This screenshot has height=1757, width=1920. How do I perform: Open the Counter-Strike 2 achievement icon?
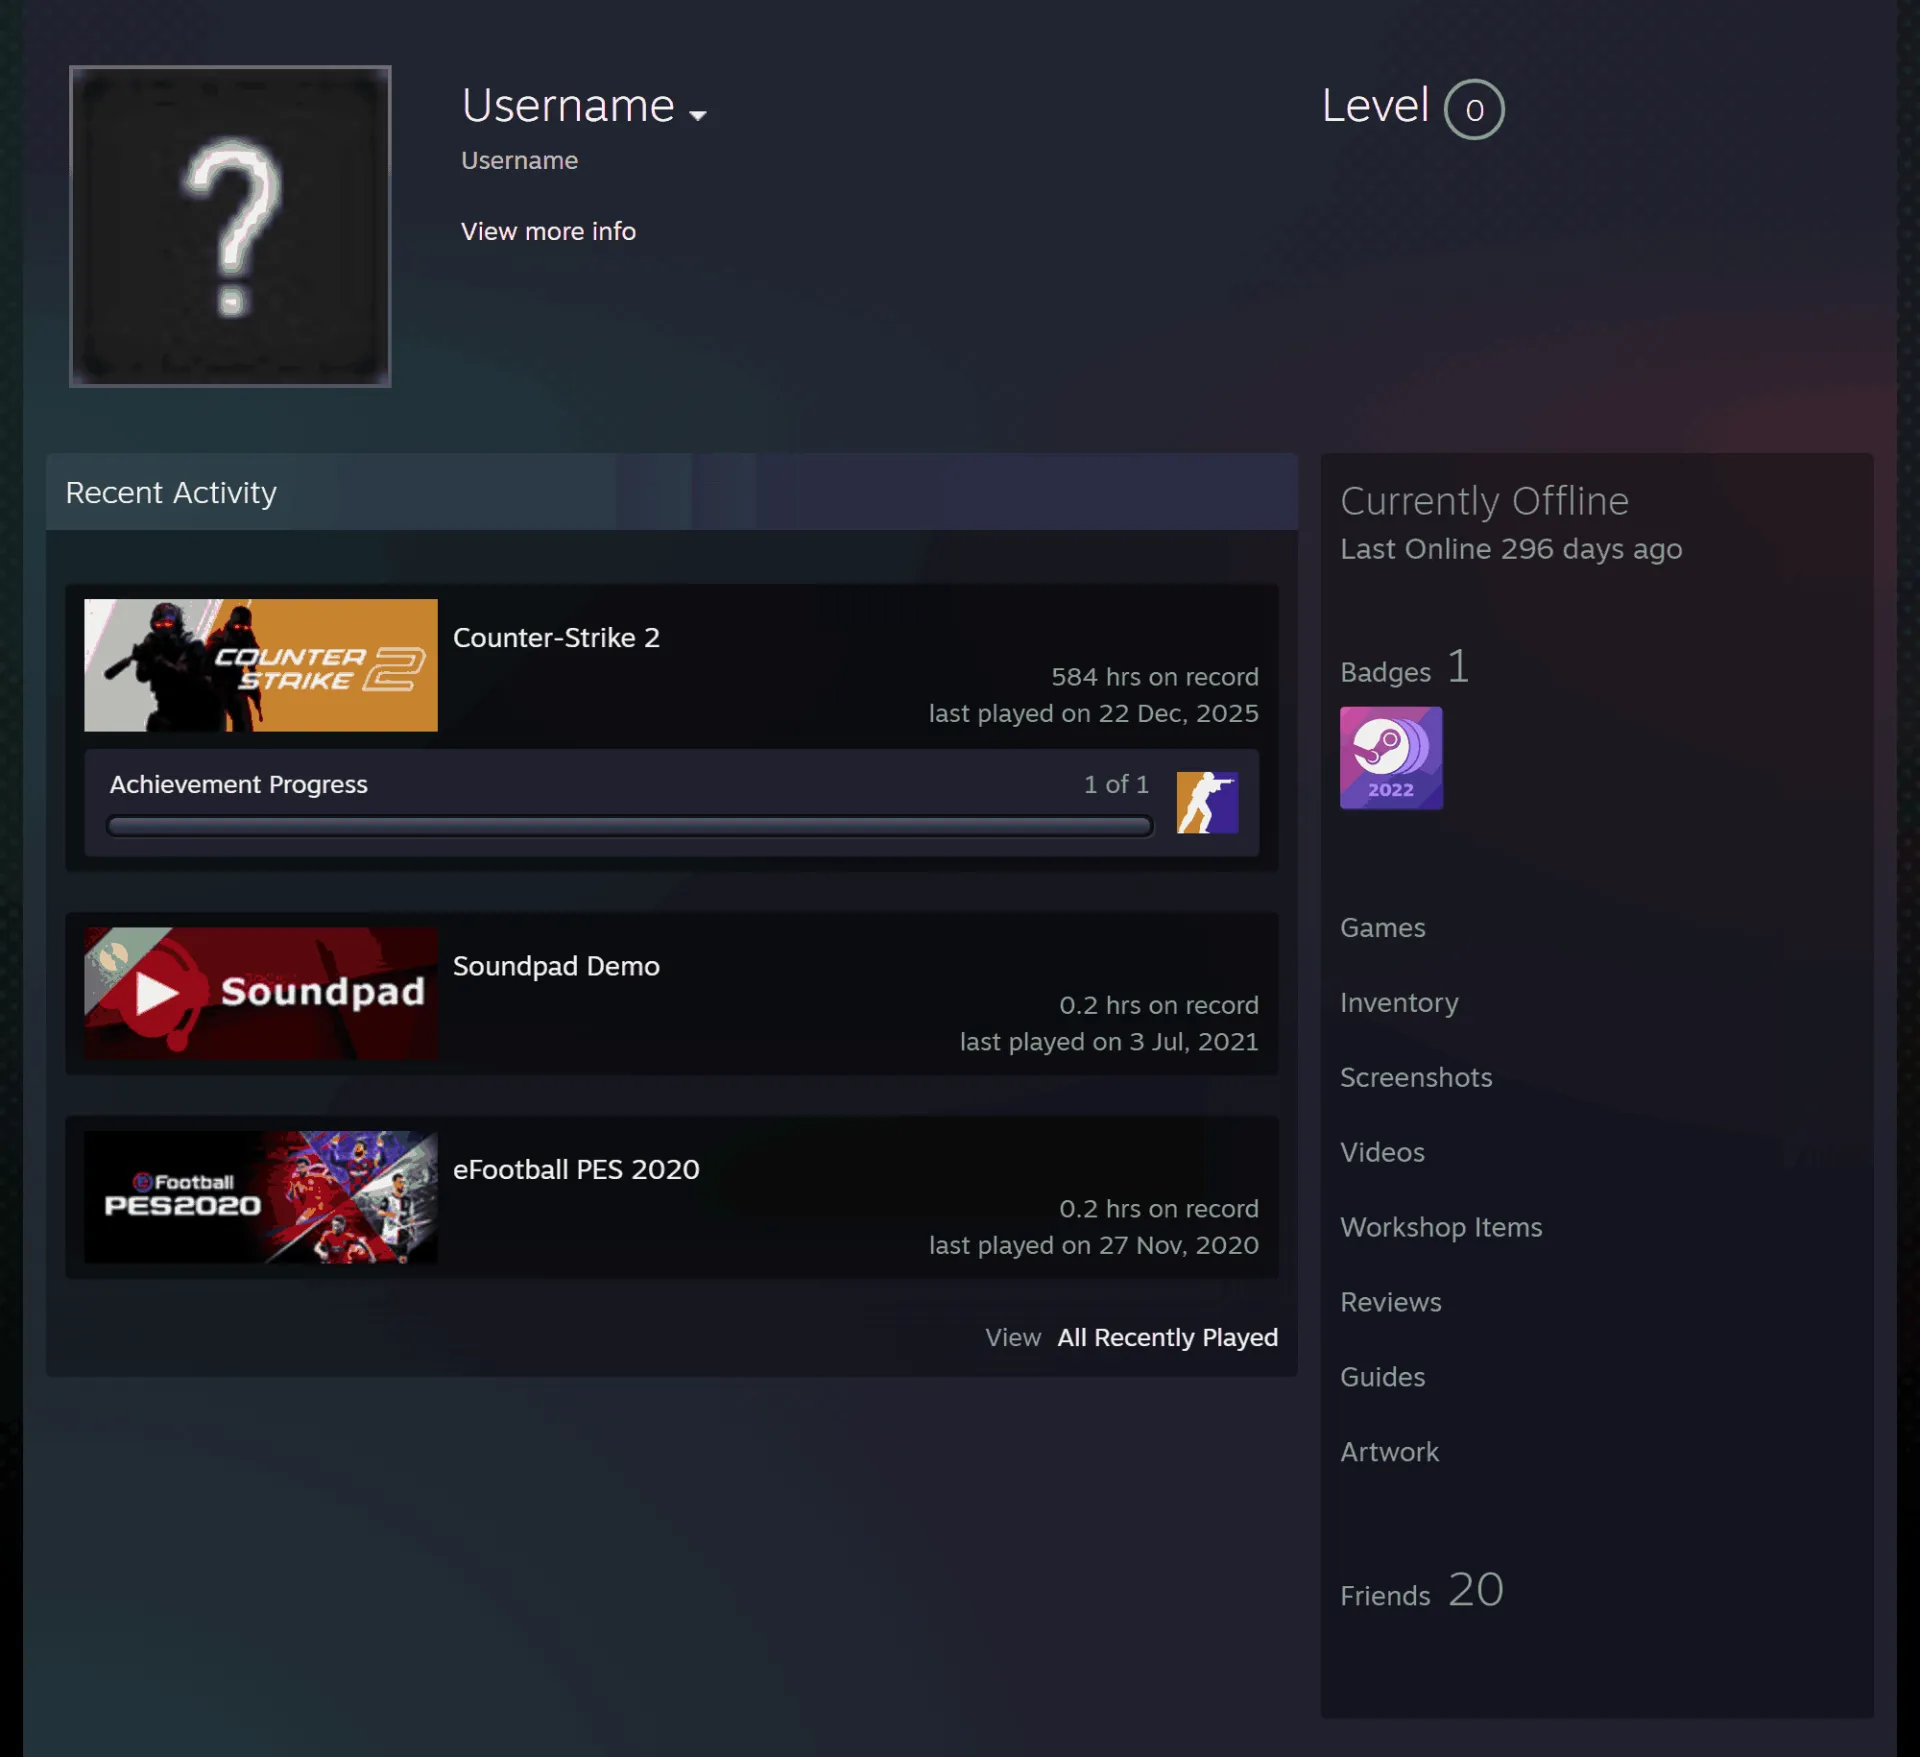(x=1207, y=802)
